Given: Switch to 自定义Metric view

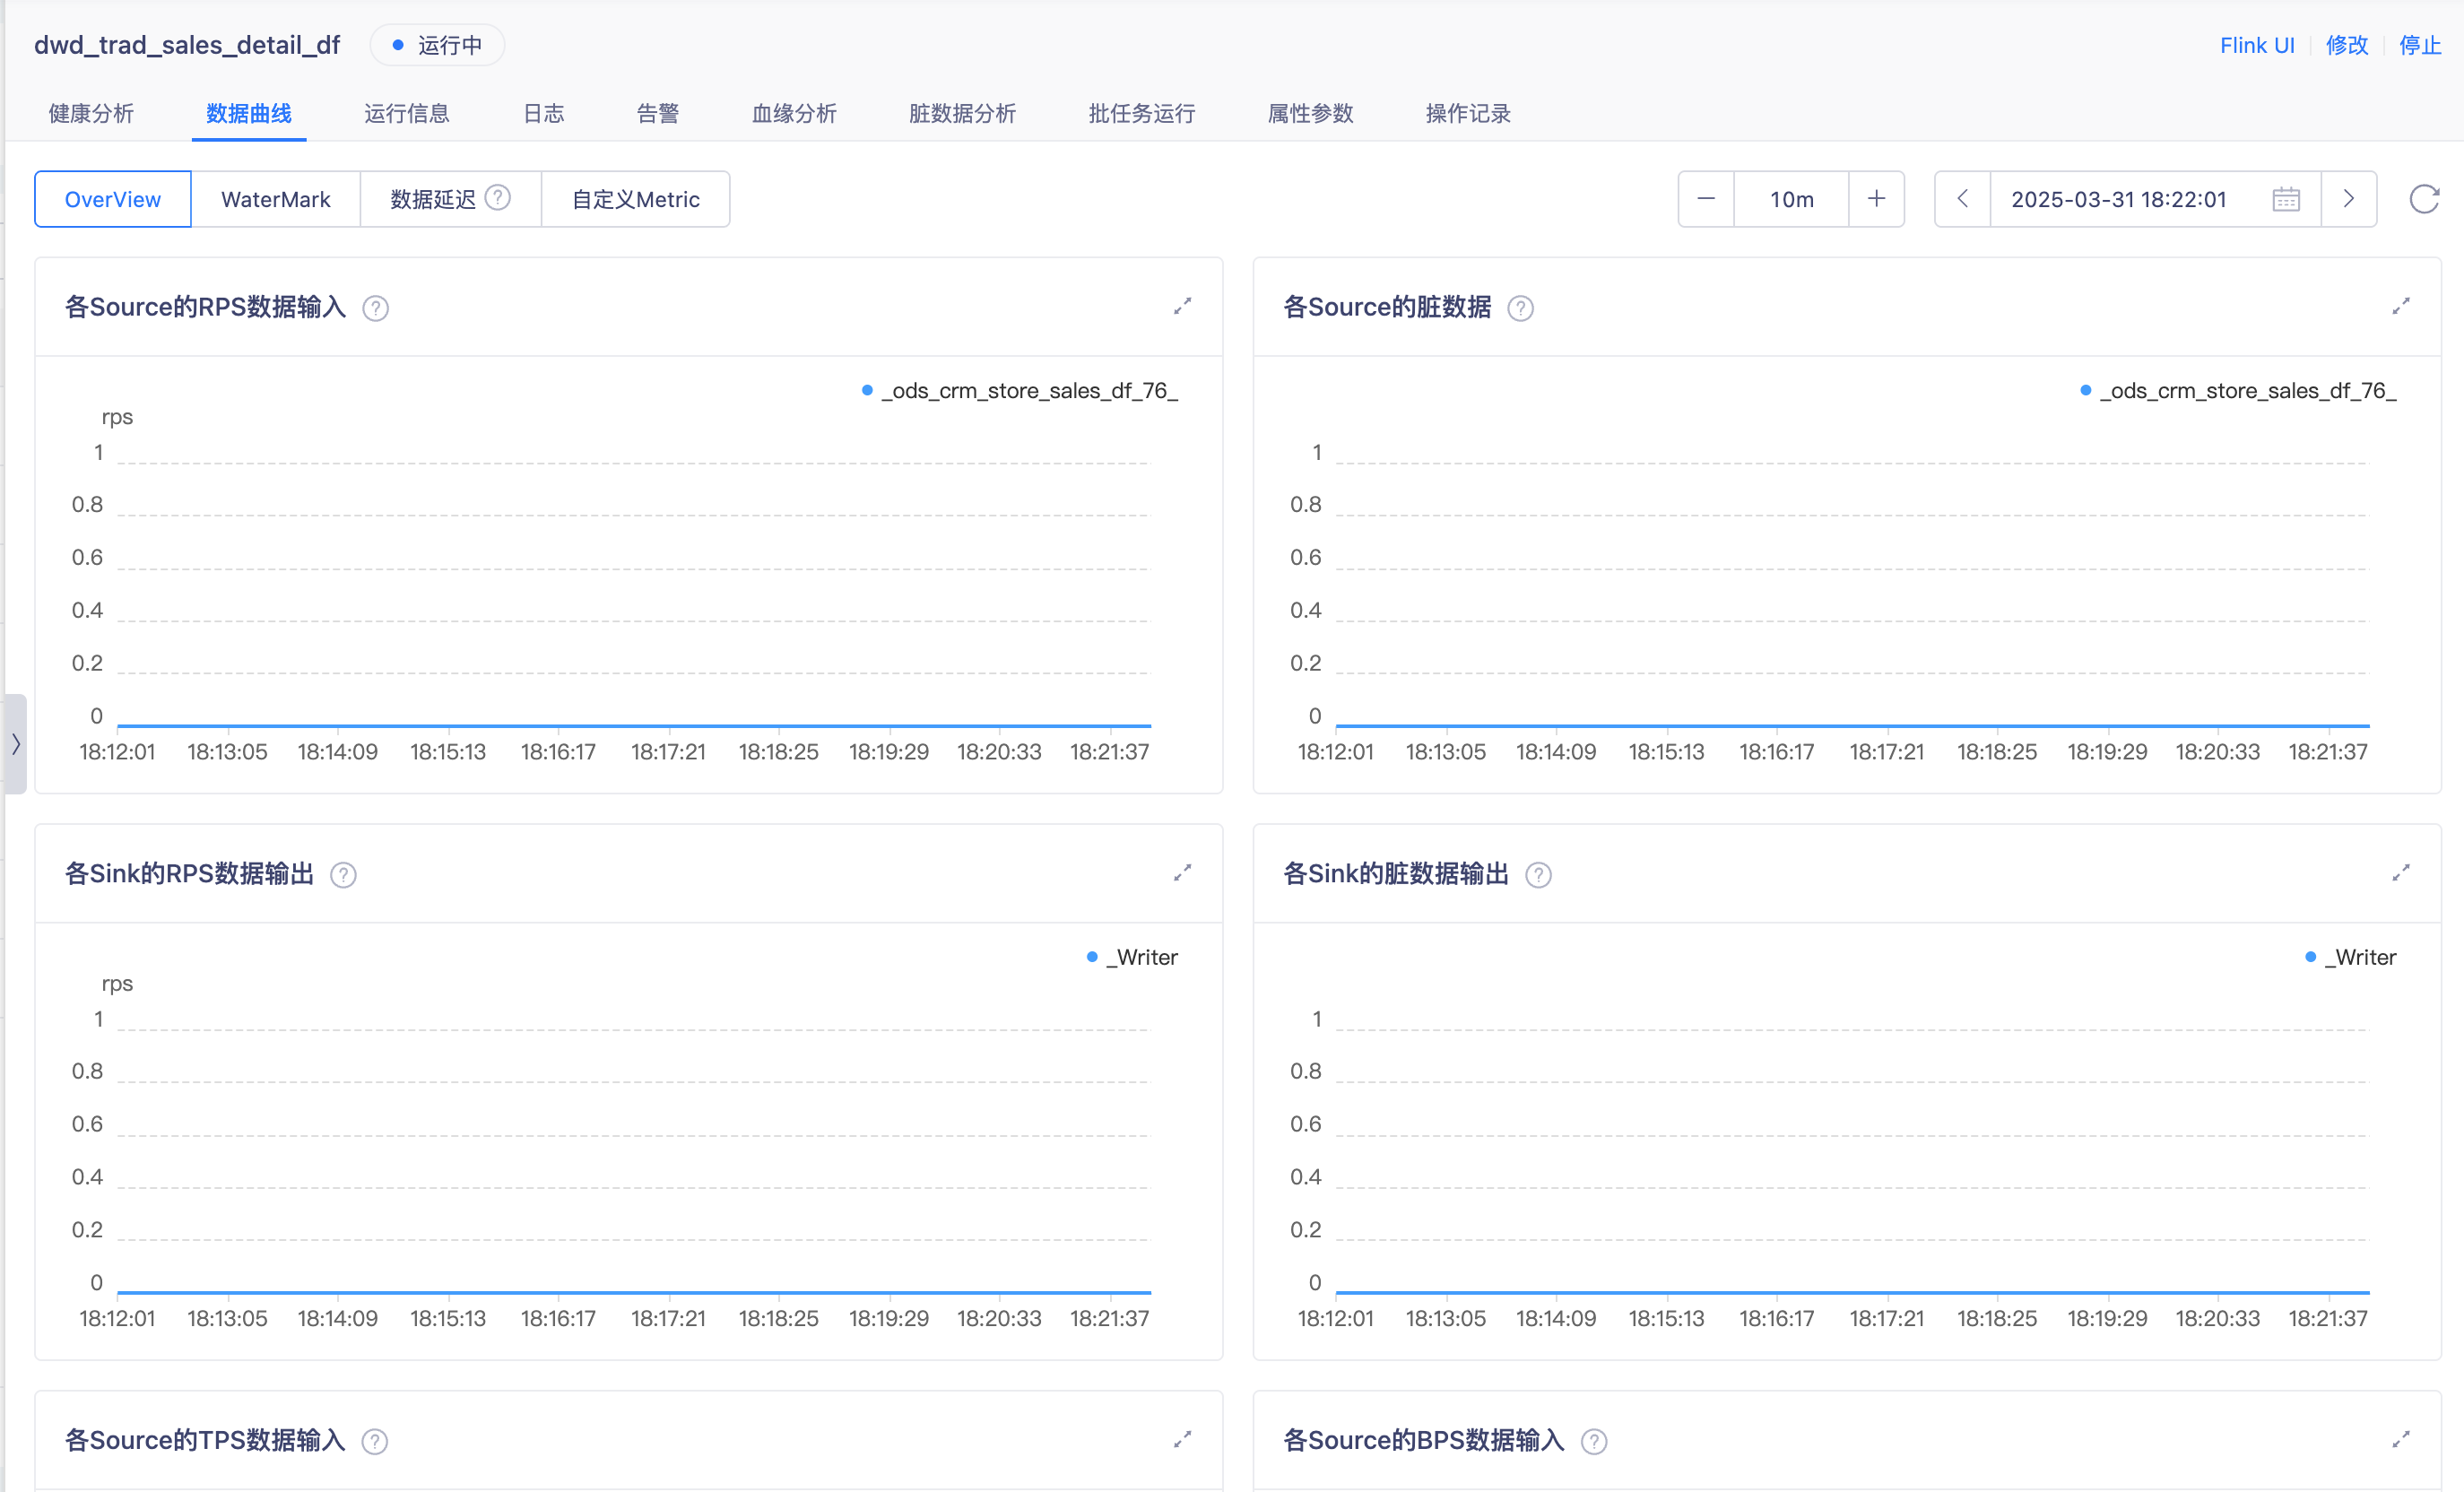Looking at the screenshot, I should pos(636,199).
